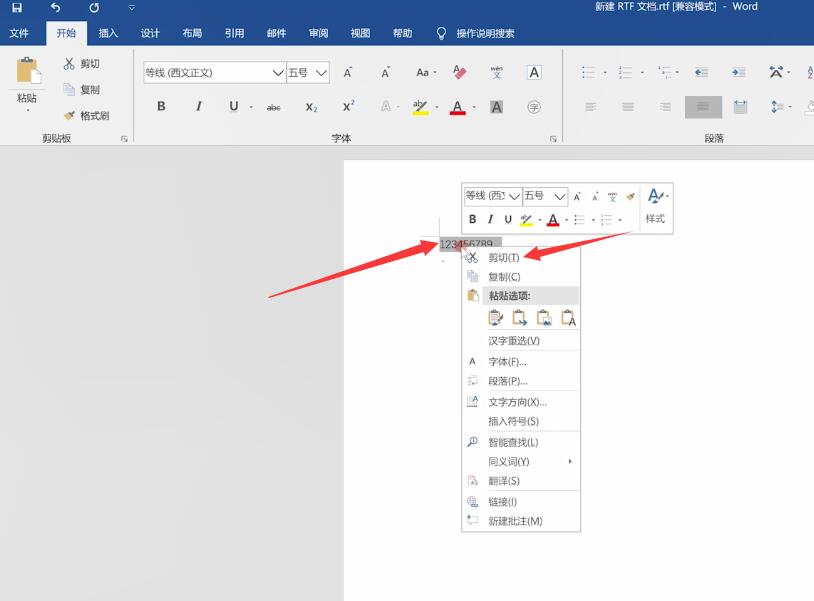Choose 剪切(T) from context menu

[x=521, y=257]
